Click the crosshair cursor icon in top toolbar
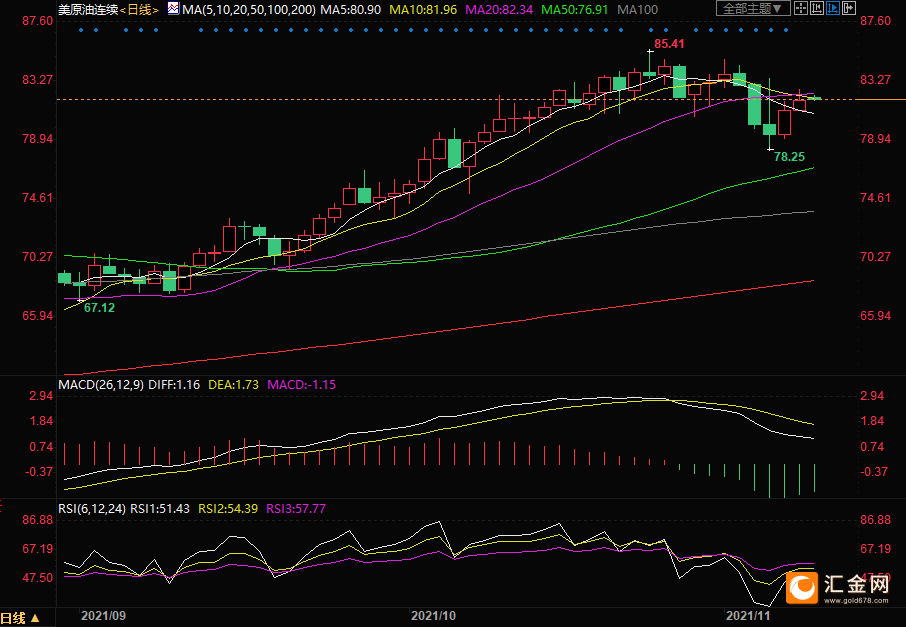 tap(801, 8)
